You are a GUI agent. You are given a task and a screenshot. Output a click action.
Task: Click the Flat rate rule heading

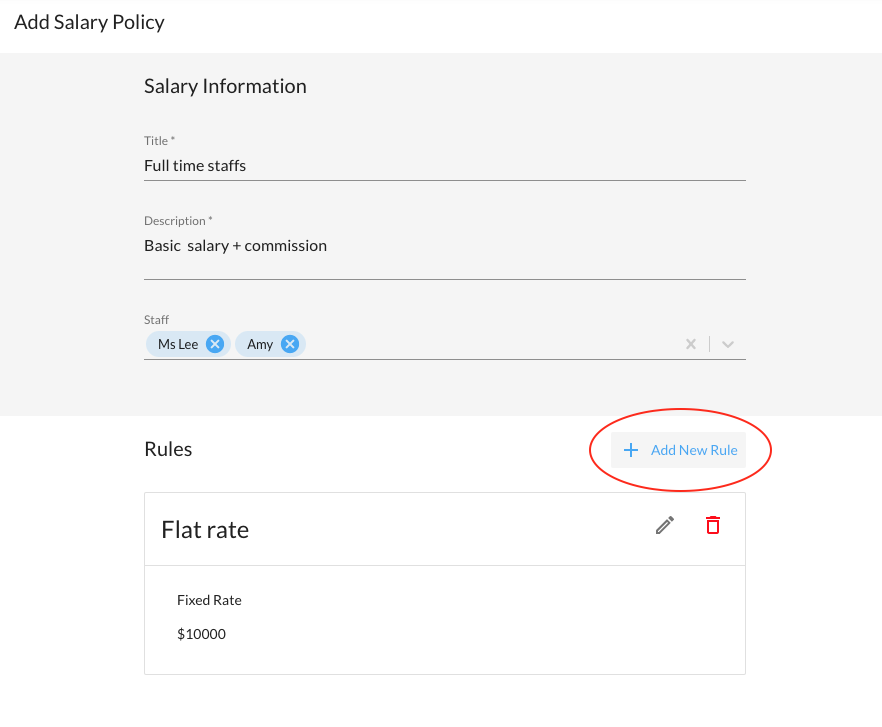coord(205,530)
